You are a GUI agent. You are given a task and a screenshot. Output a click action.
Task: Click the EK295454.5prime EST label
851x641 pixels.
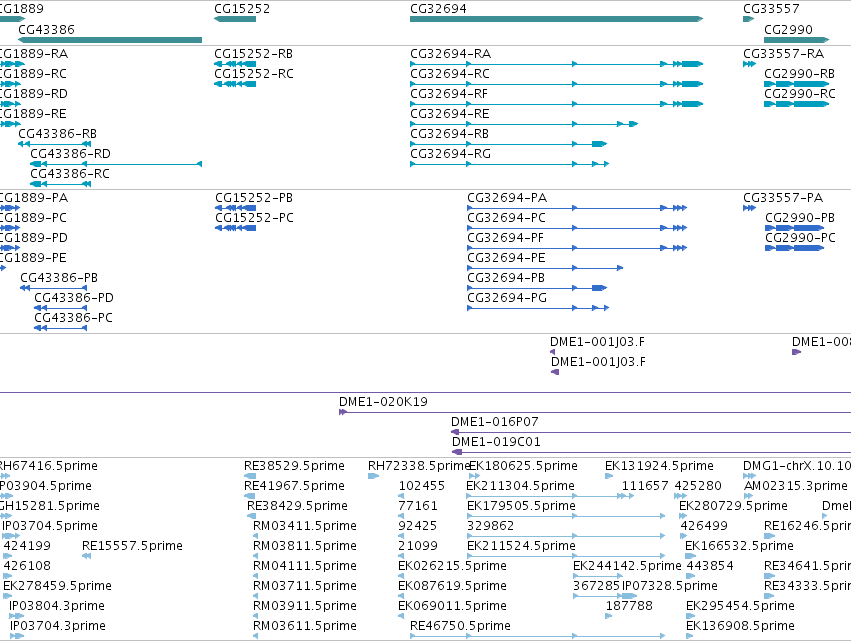[740, 606]
